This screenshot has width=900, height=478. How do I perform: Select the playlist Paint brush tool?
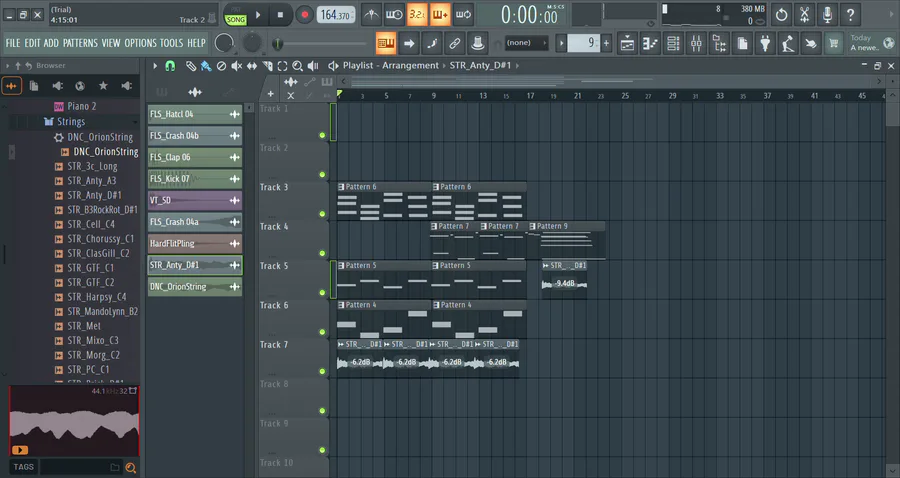(x=205, y=66)
